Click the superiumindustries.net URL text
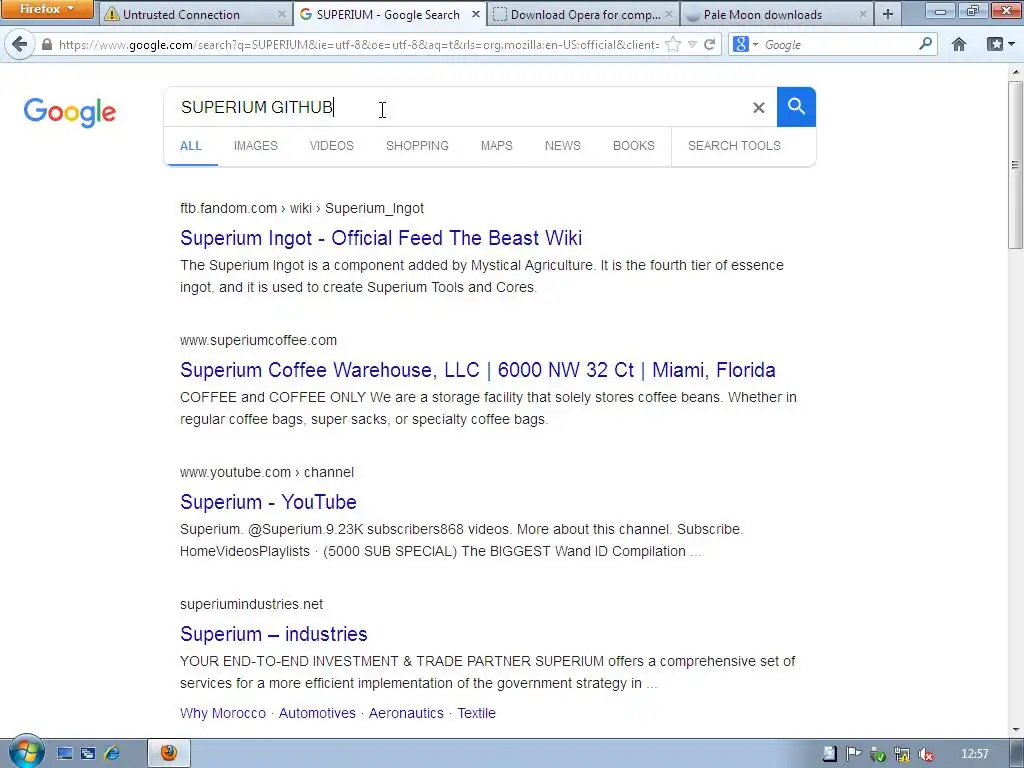 (x=251, y=604)
